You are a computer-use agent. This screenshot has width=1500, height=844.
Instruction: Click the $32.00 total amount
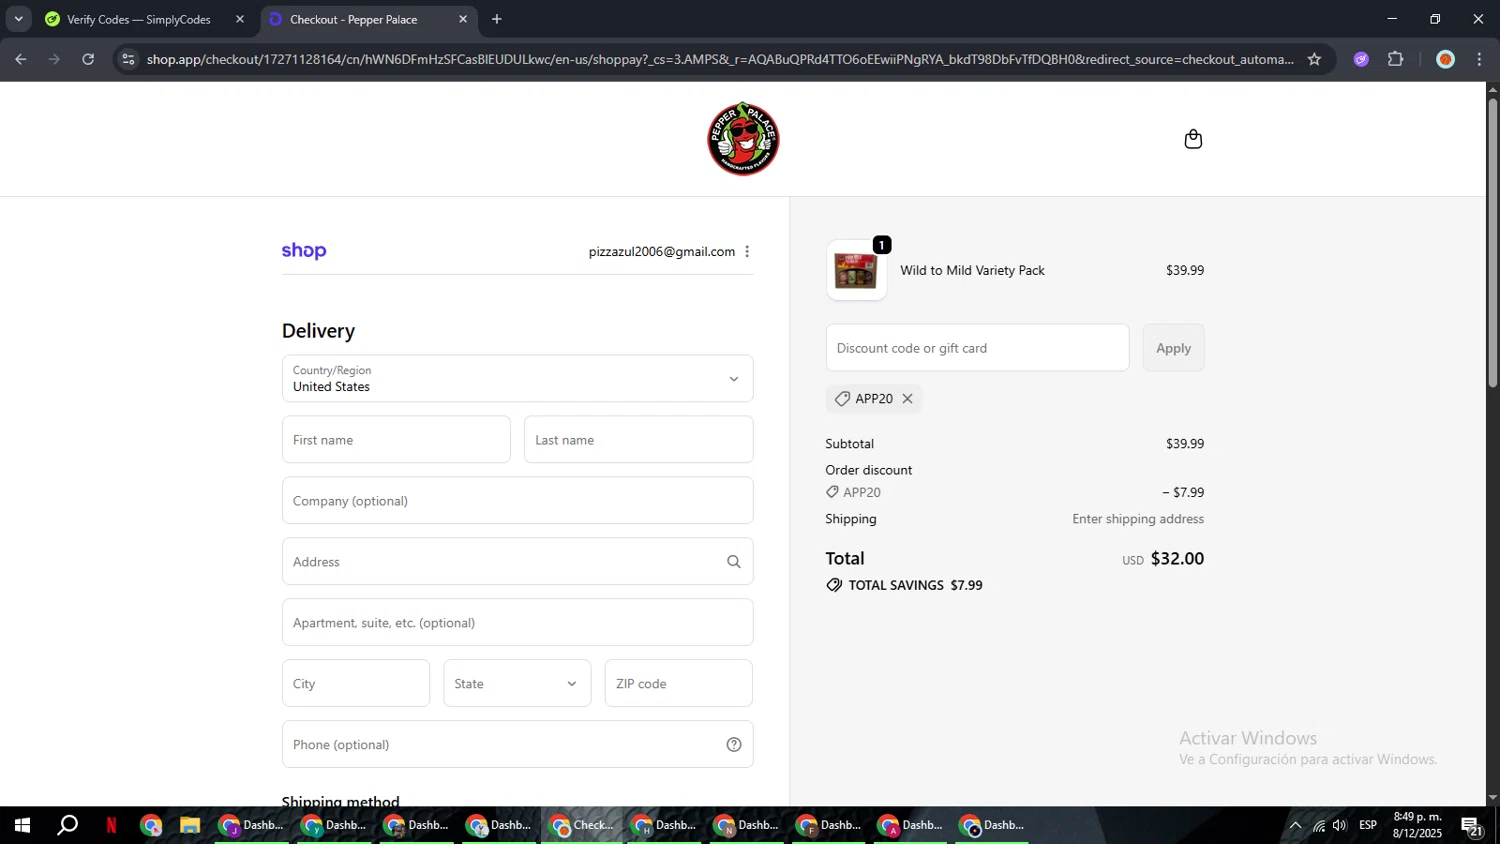point(1177,559)
